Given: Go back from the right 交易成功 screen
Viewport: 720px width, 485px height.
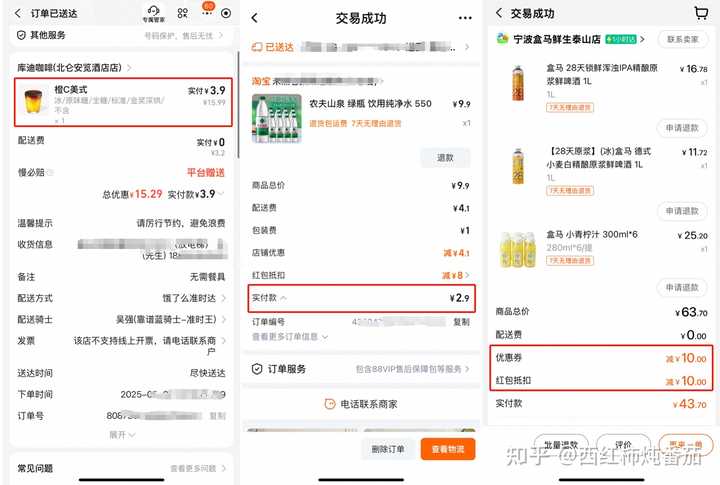Looking at the screenshot, I should click(499, 13).
